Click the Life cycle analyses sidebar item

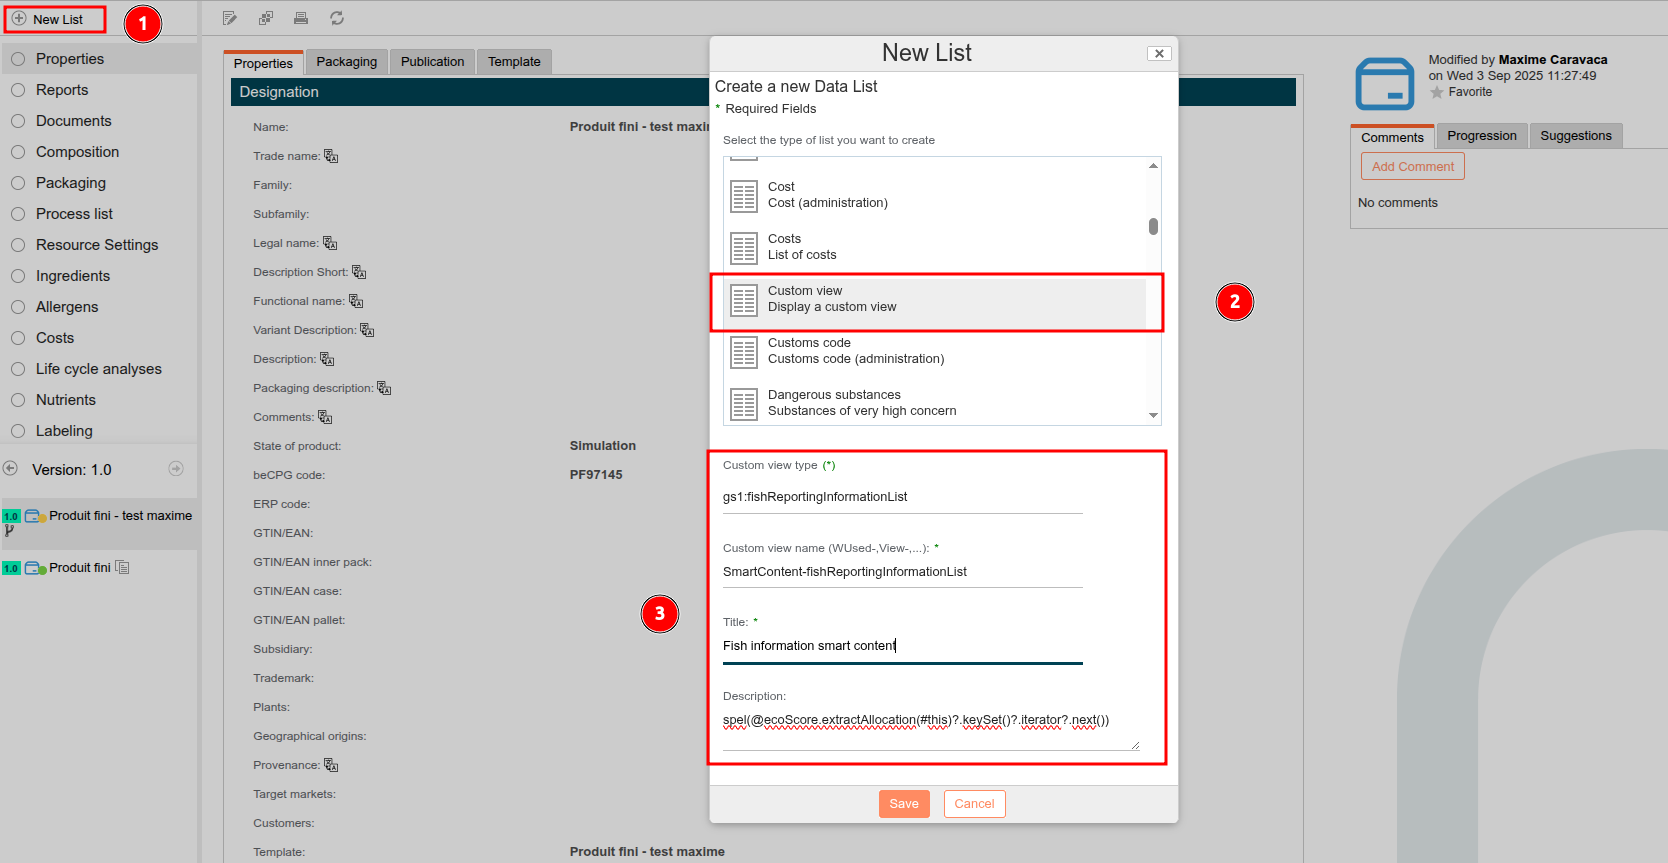[98, 369]
